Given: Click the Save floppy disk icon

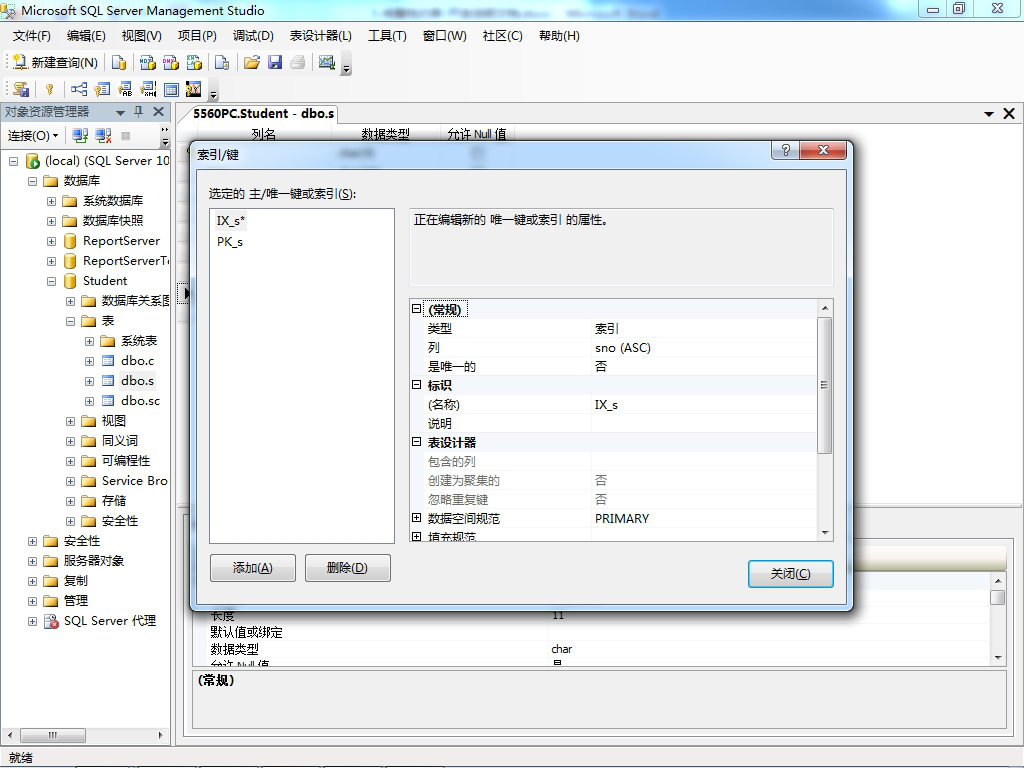Looking at the screenshot, I should (275, 62).
